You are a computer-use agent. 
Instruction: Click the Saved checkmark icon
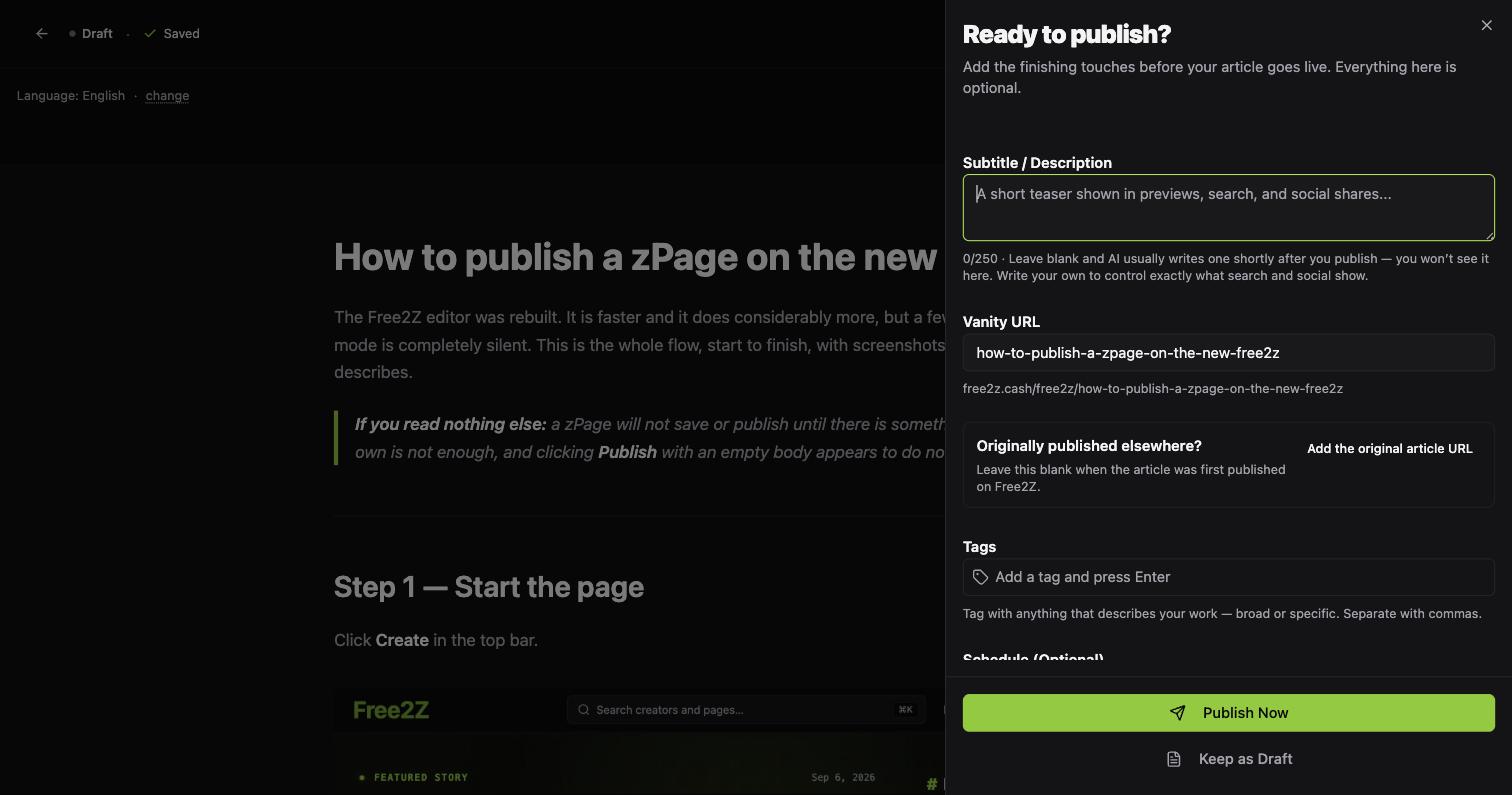click(150, 34)
